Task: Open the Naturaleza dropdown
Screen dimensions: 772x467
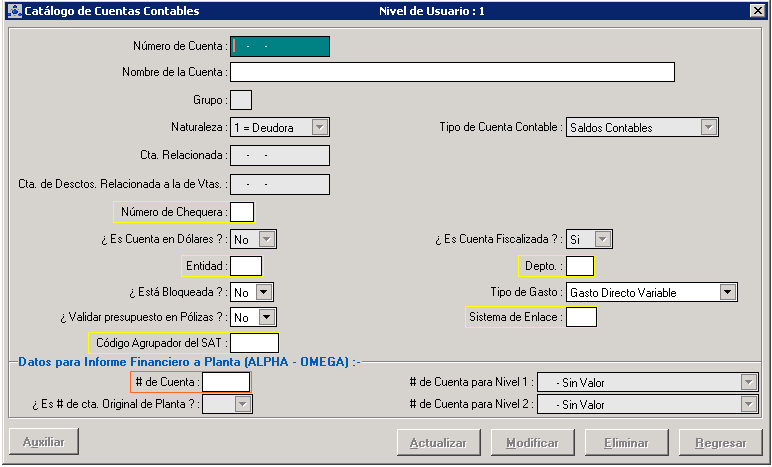Action: (x=319, y=128)
